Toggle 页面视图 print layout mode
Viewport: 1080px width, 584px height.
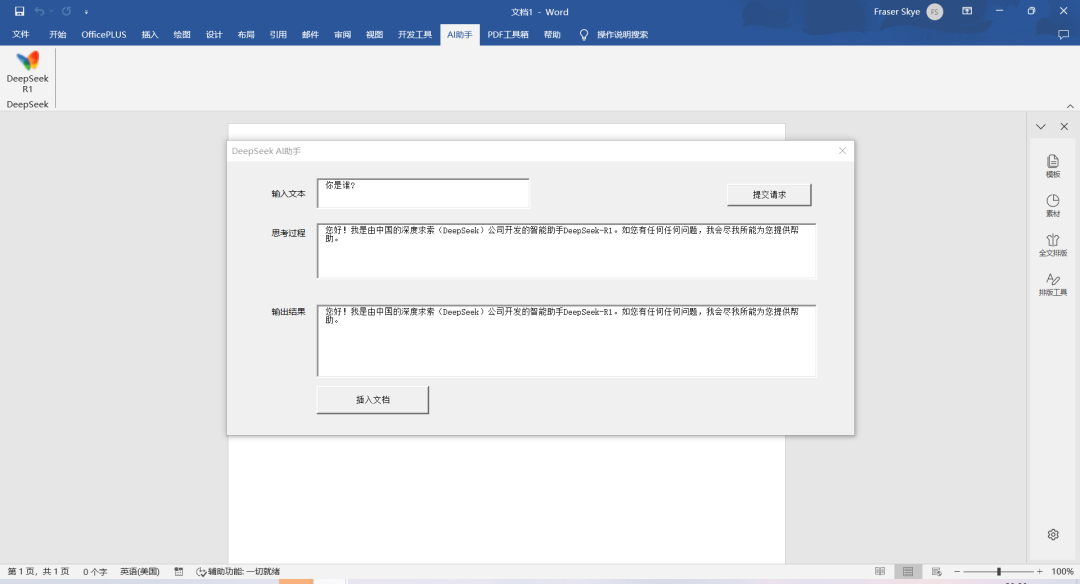pyautogui.click(x=906, y=571)
